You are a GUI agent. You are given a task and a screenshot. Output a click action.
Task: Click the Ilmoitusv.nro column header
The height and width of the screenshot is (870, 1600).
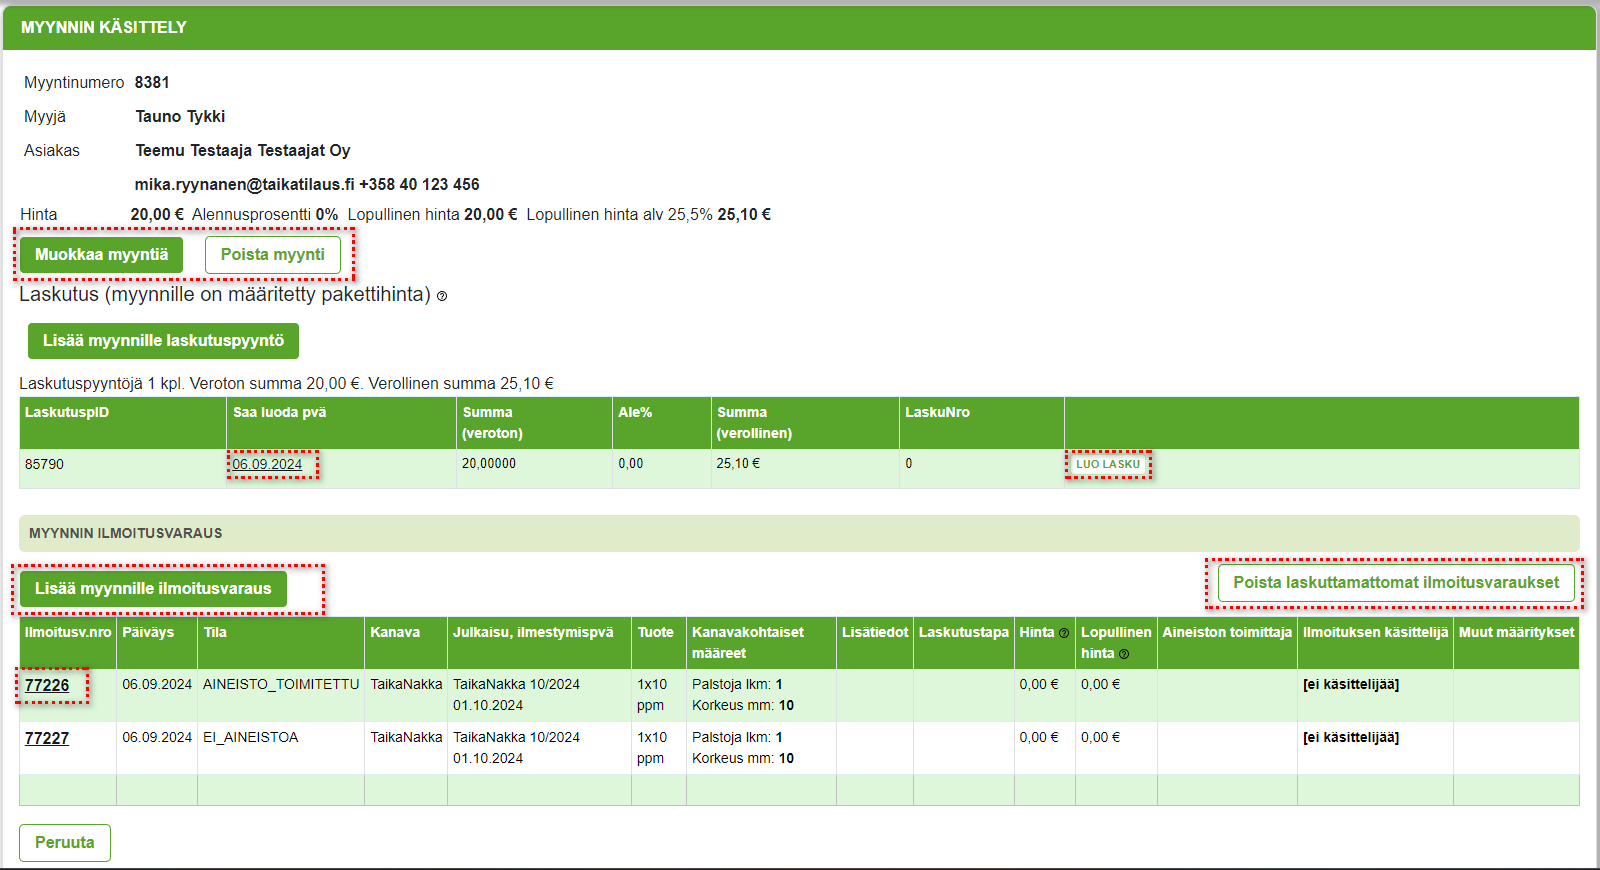tap(68, 642)
